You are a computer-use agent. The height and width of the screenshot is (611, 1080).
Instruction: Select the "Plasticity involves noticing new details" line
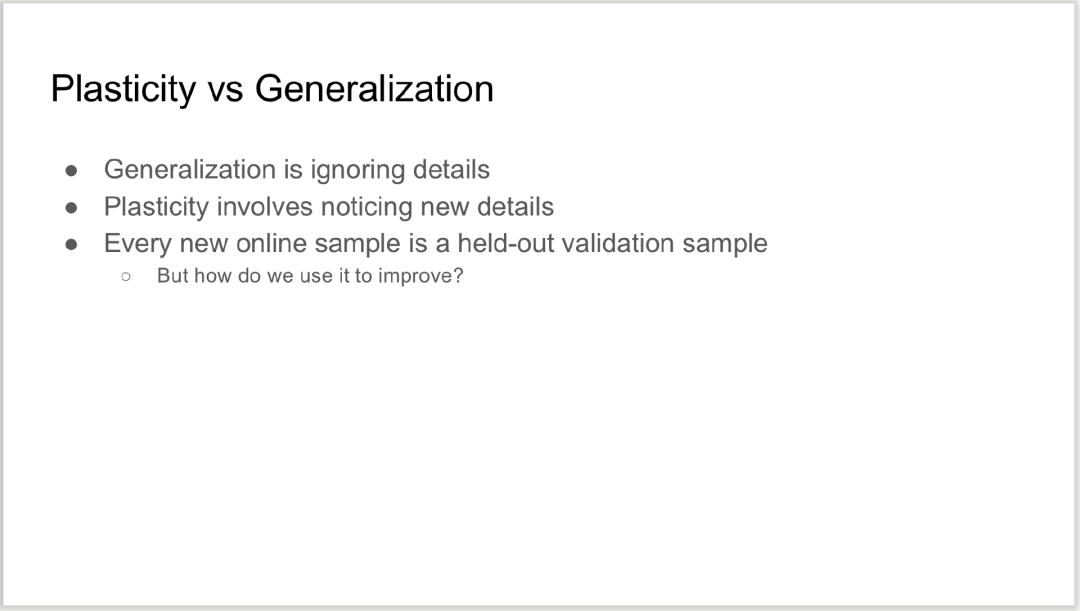[x=328, y=207]
